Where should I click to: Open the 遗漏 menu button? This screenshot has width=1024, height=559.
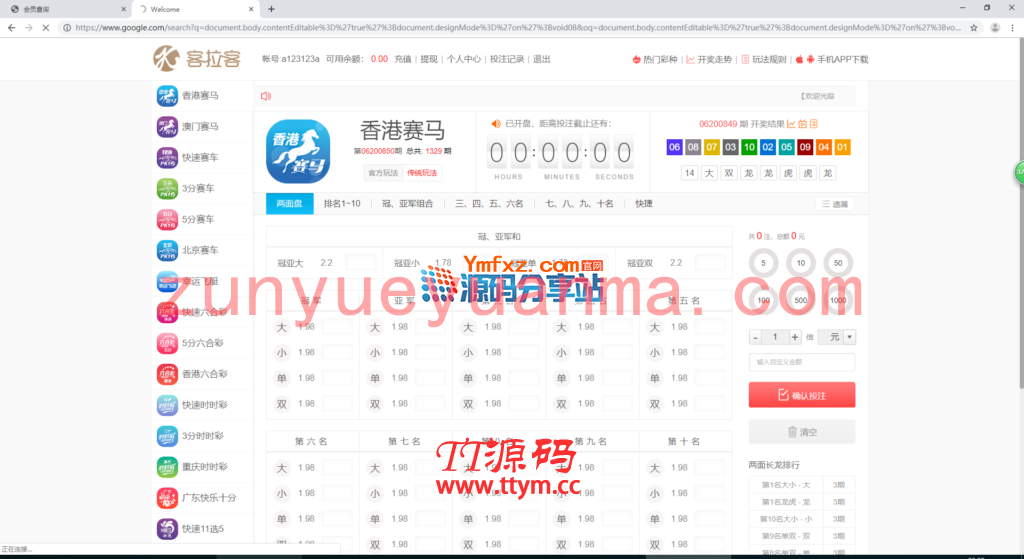tap(835, 204)
